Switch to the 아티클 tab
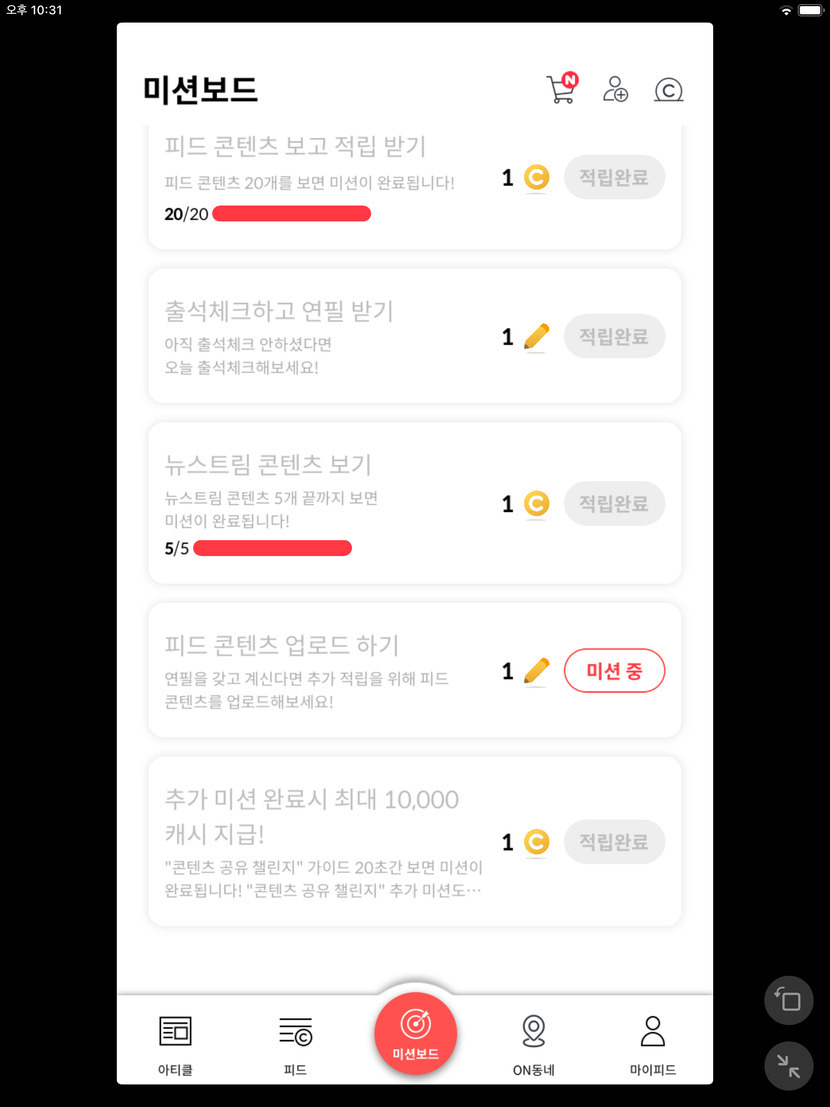The height and width of the screenshot is (1107, 830). coord(175,1043)
